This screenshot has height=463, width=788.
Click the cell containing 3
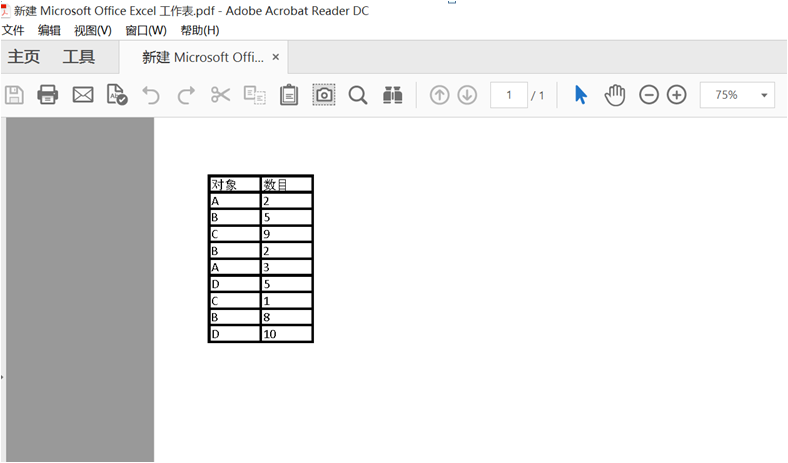[286, 267]
